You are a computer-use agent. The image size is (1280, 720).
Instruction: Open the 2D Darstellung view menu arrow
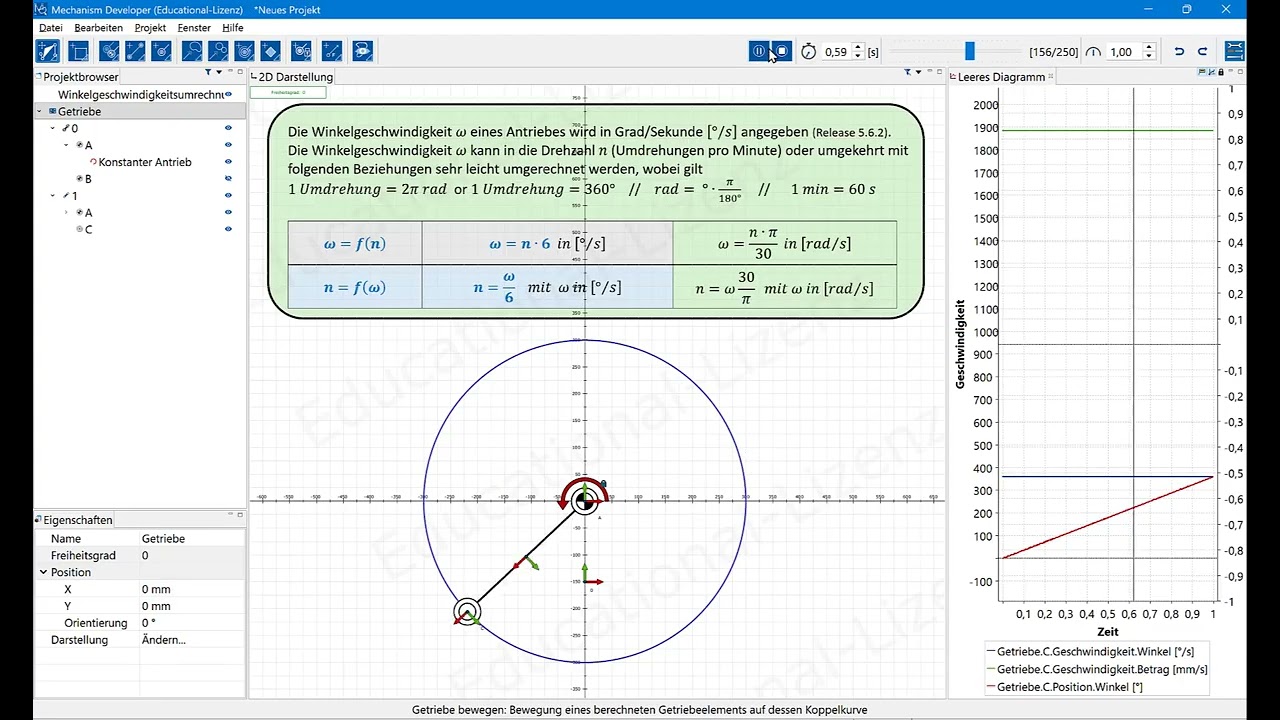917,72
